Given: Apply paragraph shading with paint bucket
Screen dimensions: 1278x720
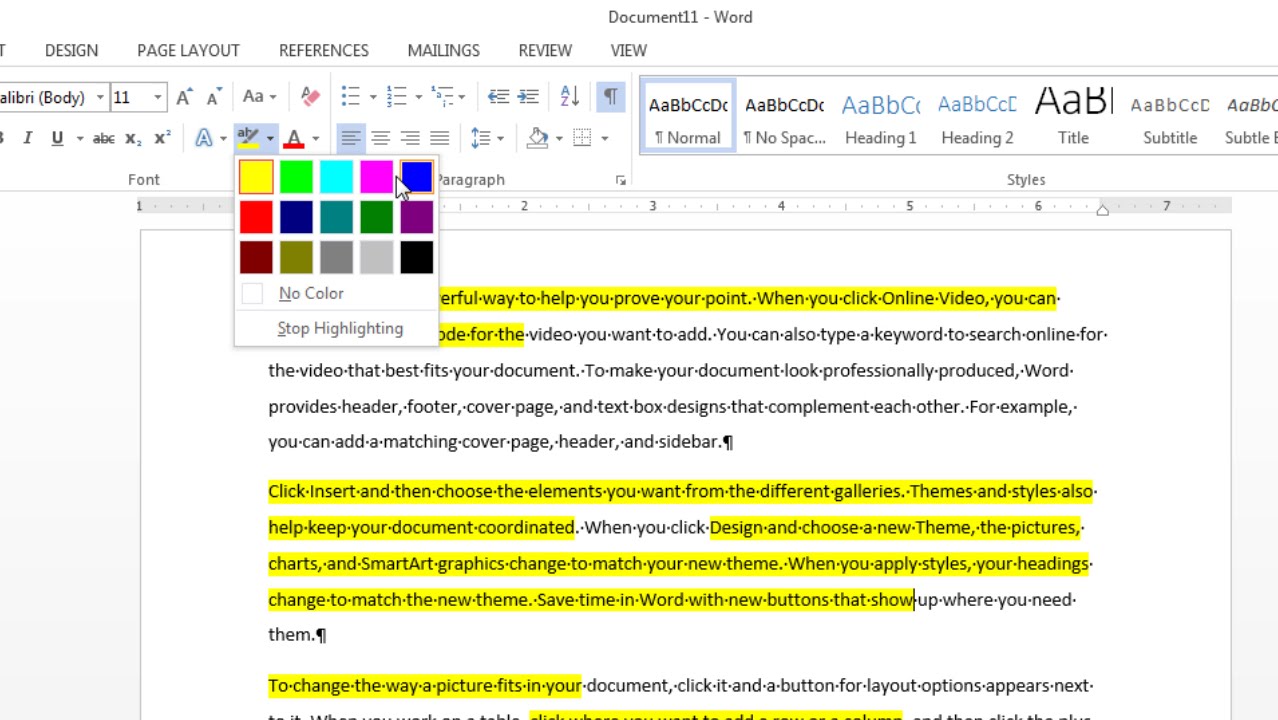Looking at the screenshot, I should coord(538,138).
